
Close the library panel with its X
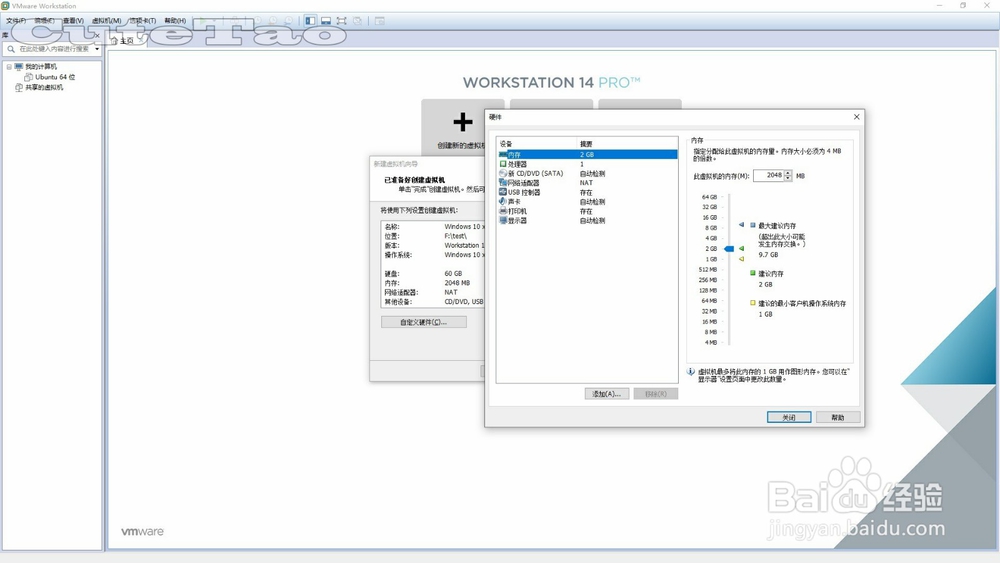(97, 36)
